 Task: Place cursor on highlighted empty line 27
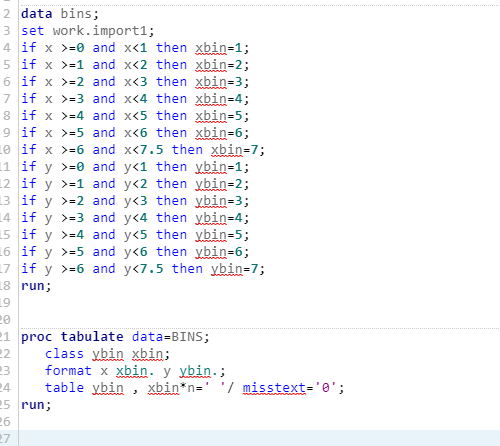click(x=259, y=438)
